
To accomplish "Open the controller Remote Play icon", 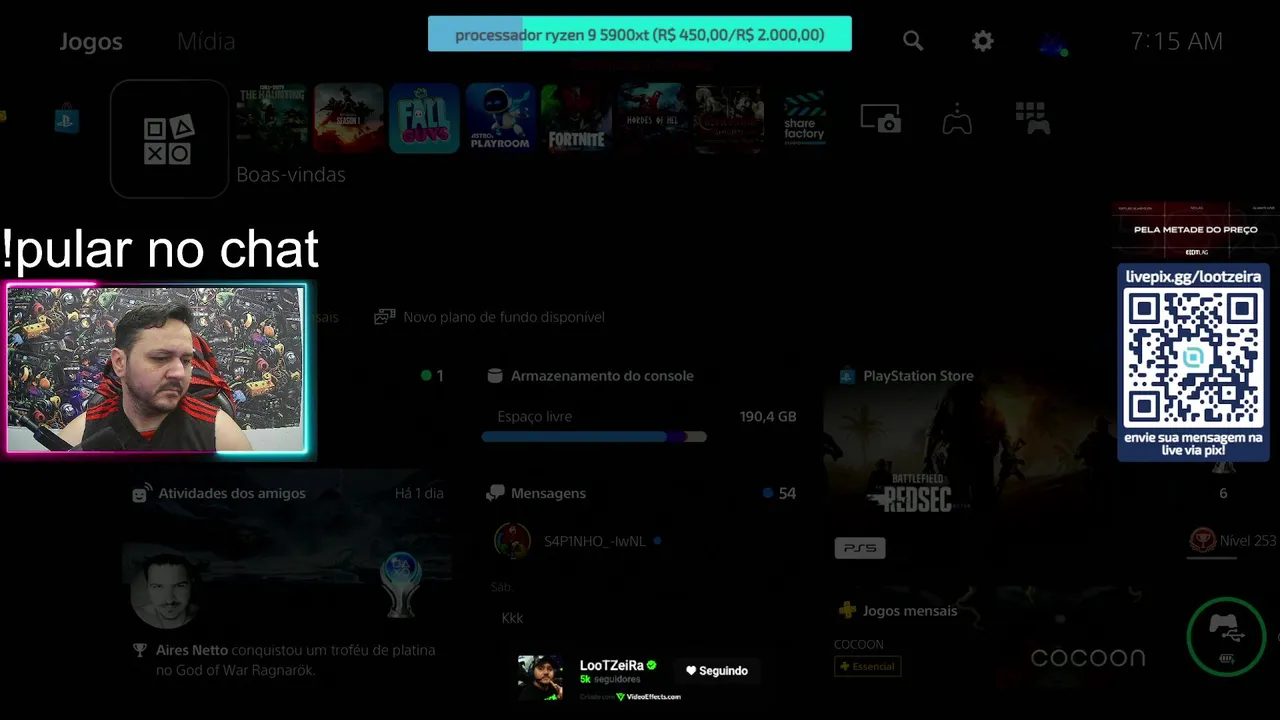I will (957, 119).
